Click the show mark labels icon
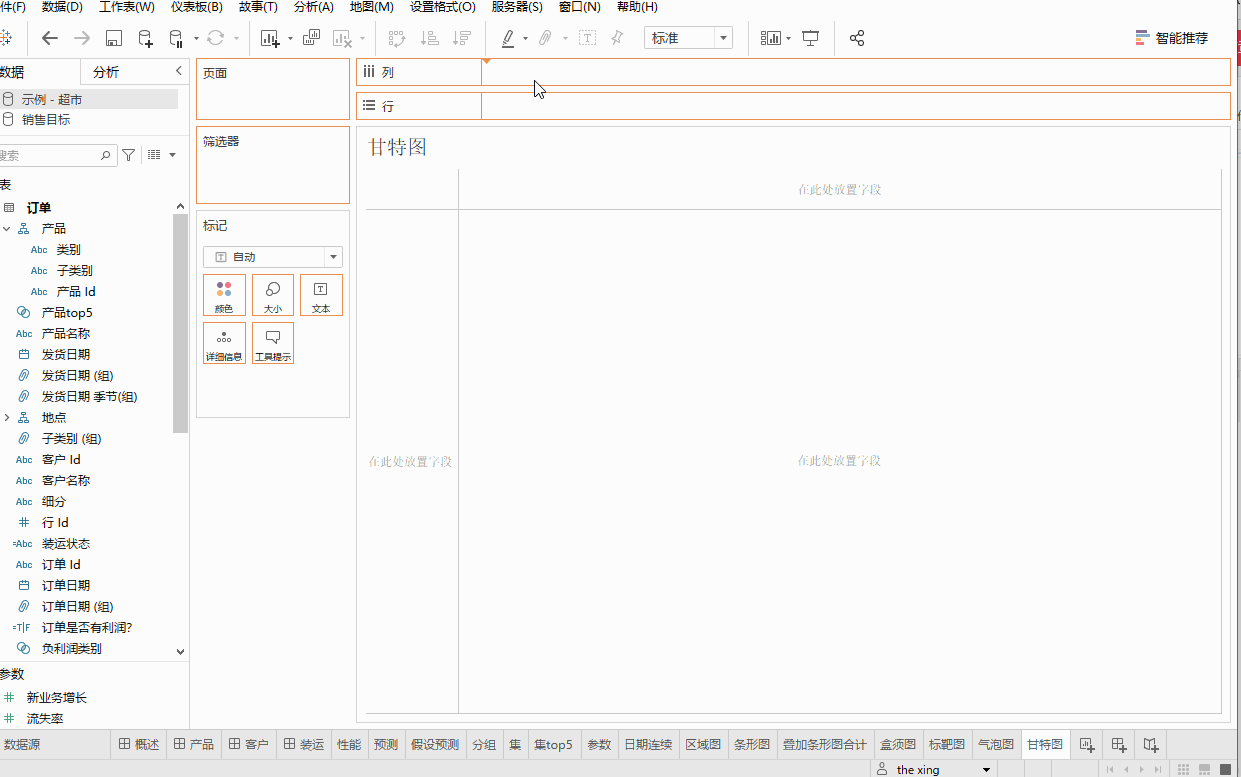 pos(588,38)
